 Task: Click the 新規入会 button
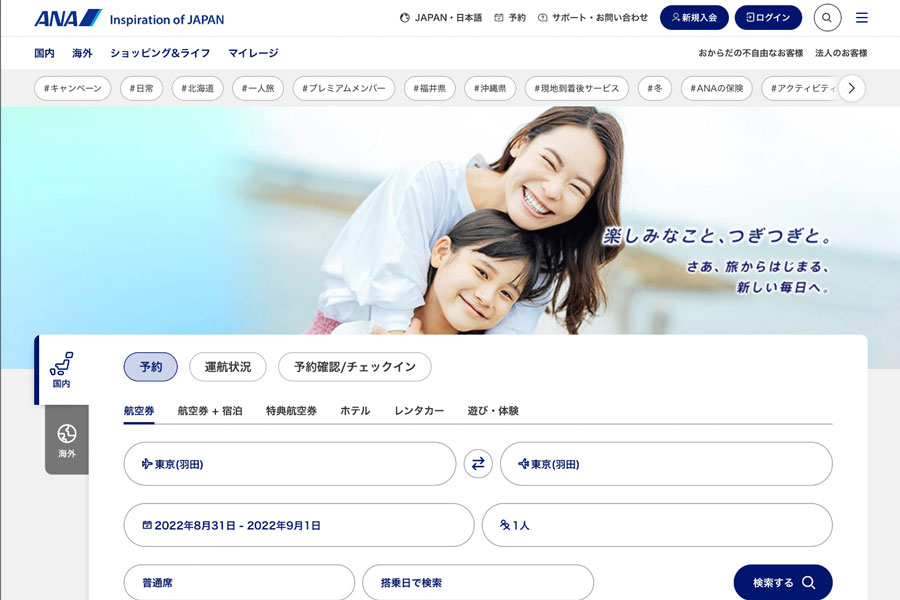[694, 18]
